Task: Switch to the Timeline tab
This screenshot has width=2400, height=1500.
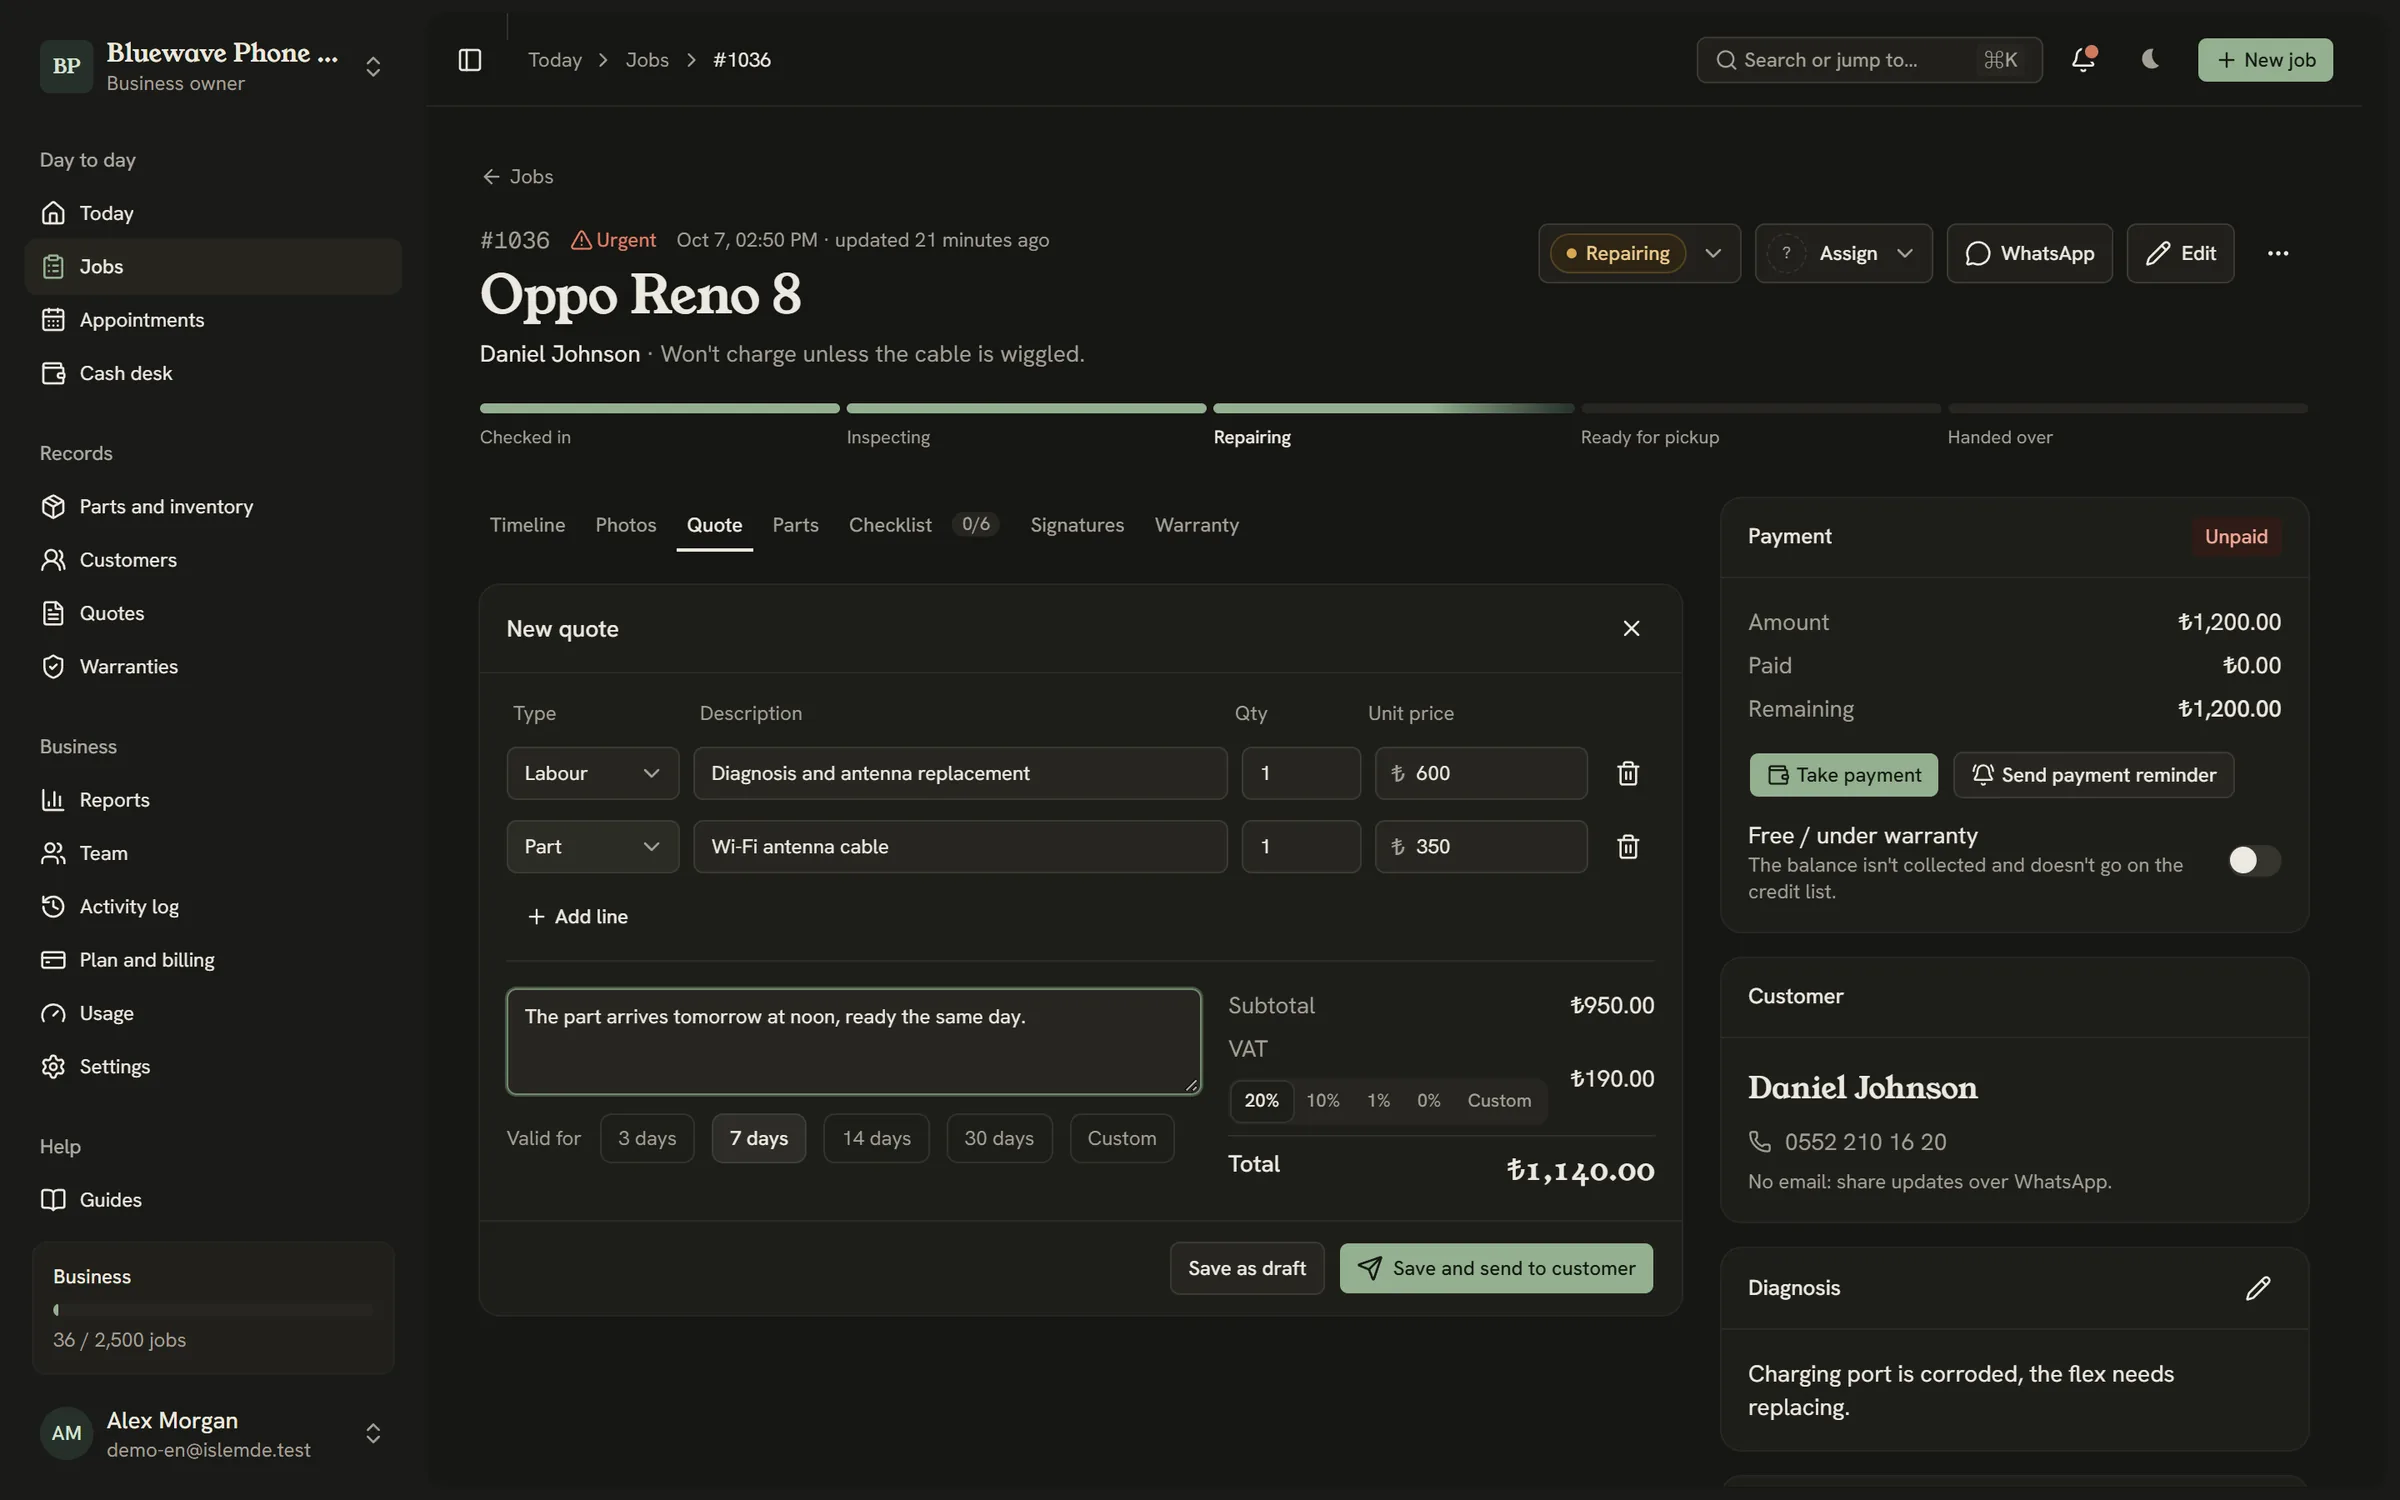Action: click(x=527, y=524)
